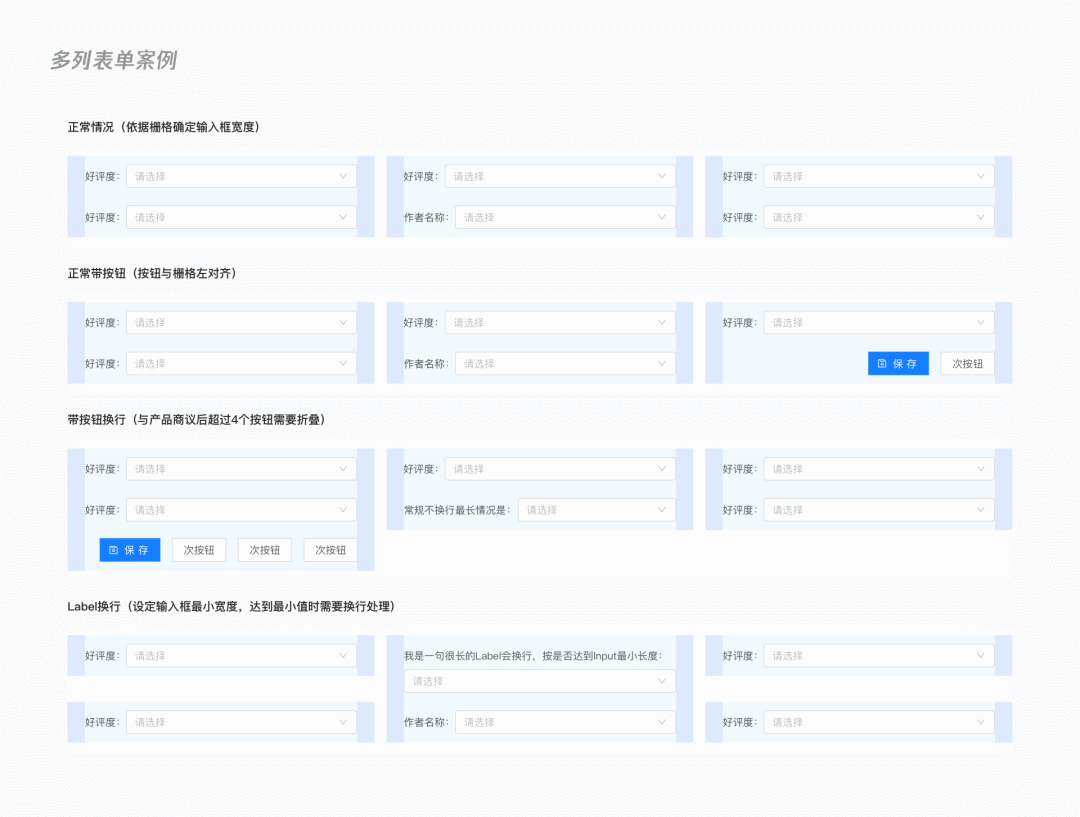This screenshot has height=817, width=1080.
Task: Click the arrow icon in the middle 好评度 select
Action: (x=662, y=176)
